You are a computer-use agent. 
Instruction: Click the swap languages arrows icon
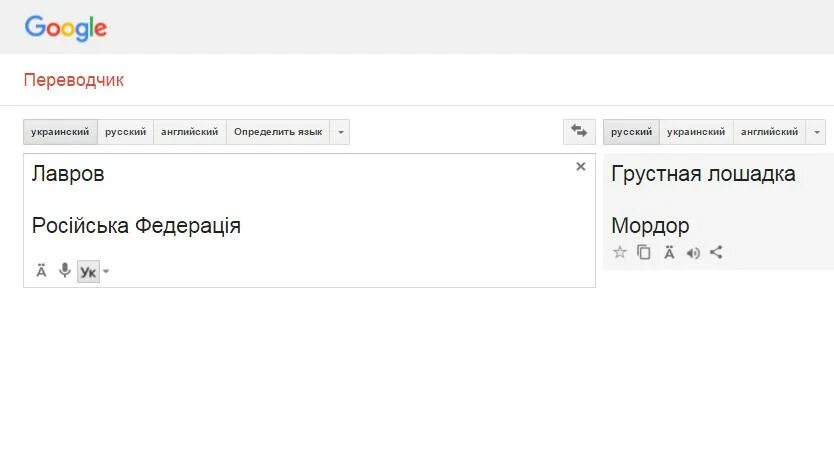pos(578,132)
